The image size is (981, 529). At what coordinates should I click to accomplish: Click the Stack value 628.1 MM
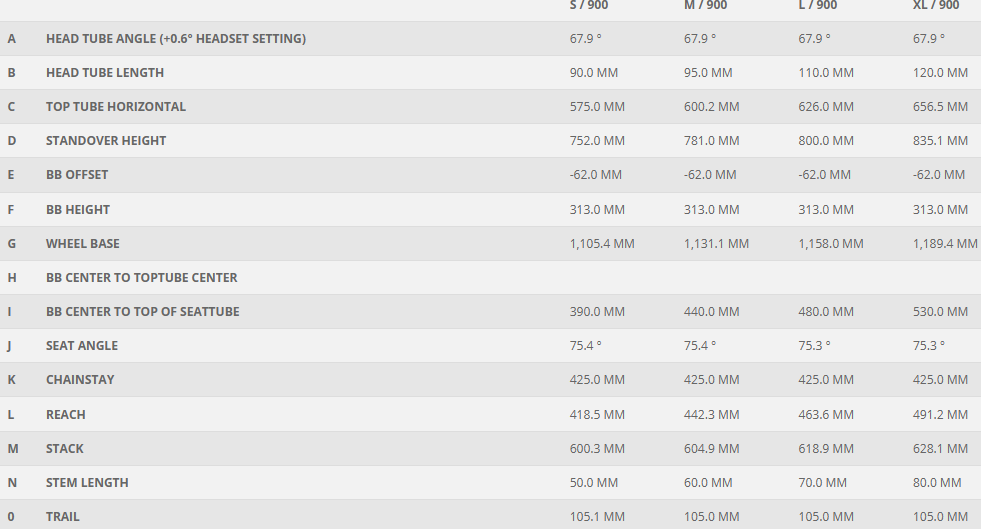(940, 449)
